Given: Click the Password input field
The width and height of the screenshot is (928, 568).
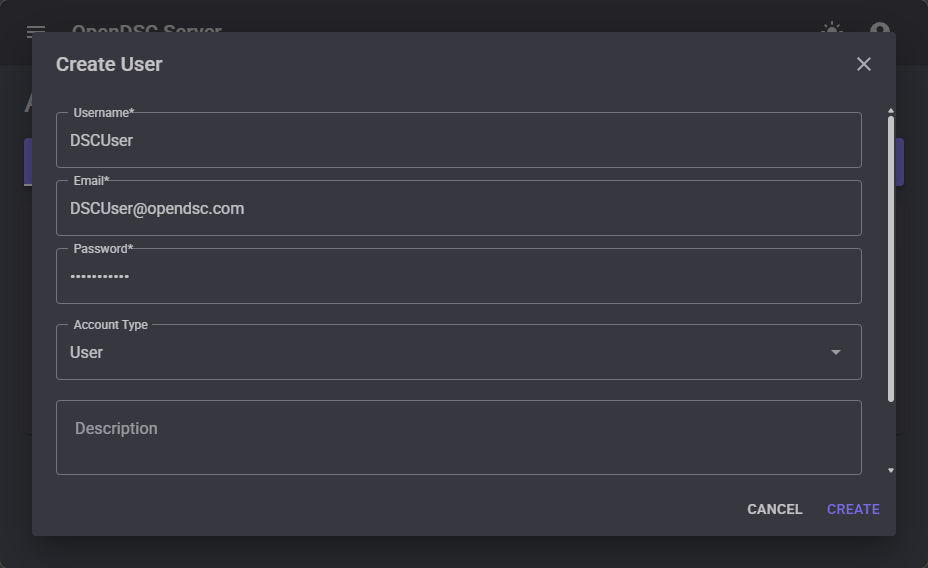Looking at the screenshot, I should coord(459,276).
